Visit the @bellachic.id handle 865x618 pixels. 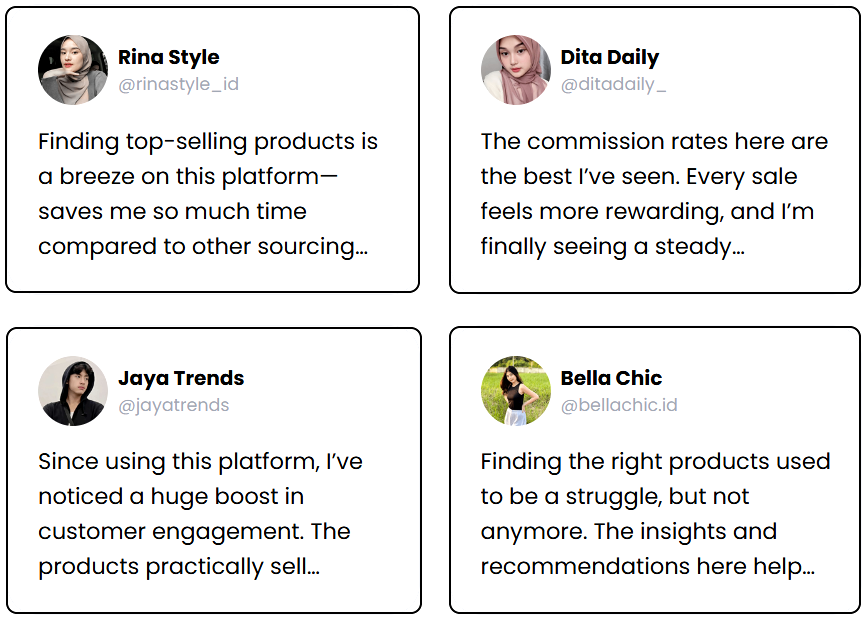tap(619, 405)
